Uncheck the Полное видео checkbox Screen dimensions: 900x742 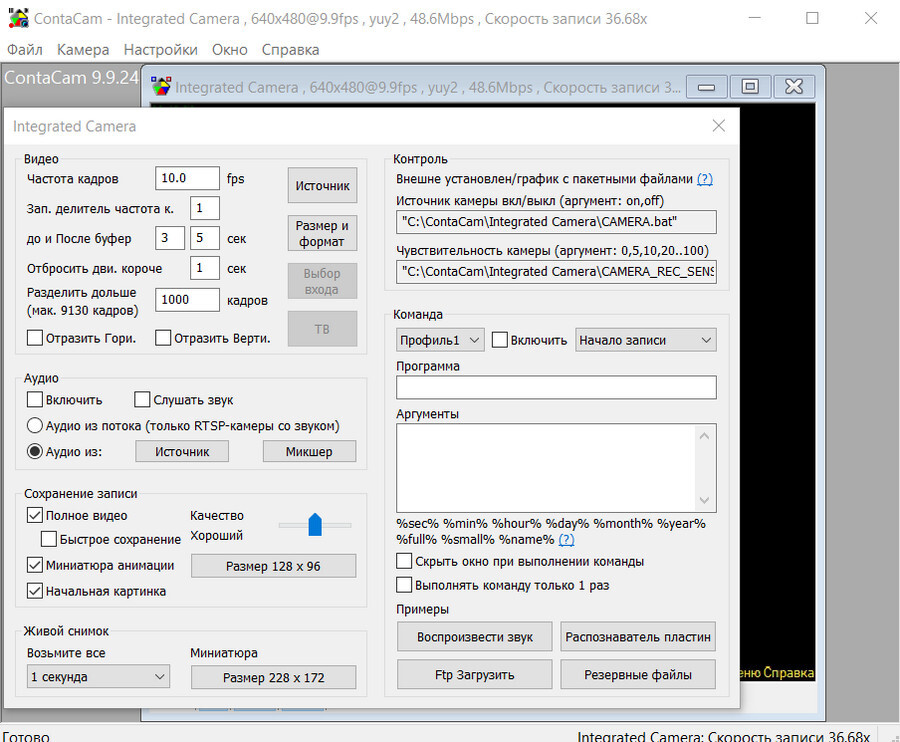click(35, 515)
